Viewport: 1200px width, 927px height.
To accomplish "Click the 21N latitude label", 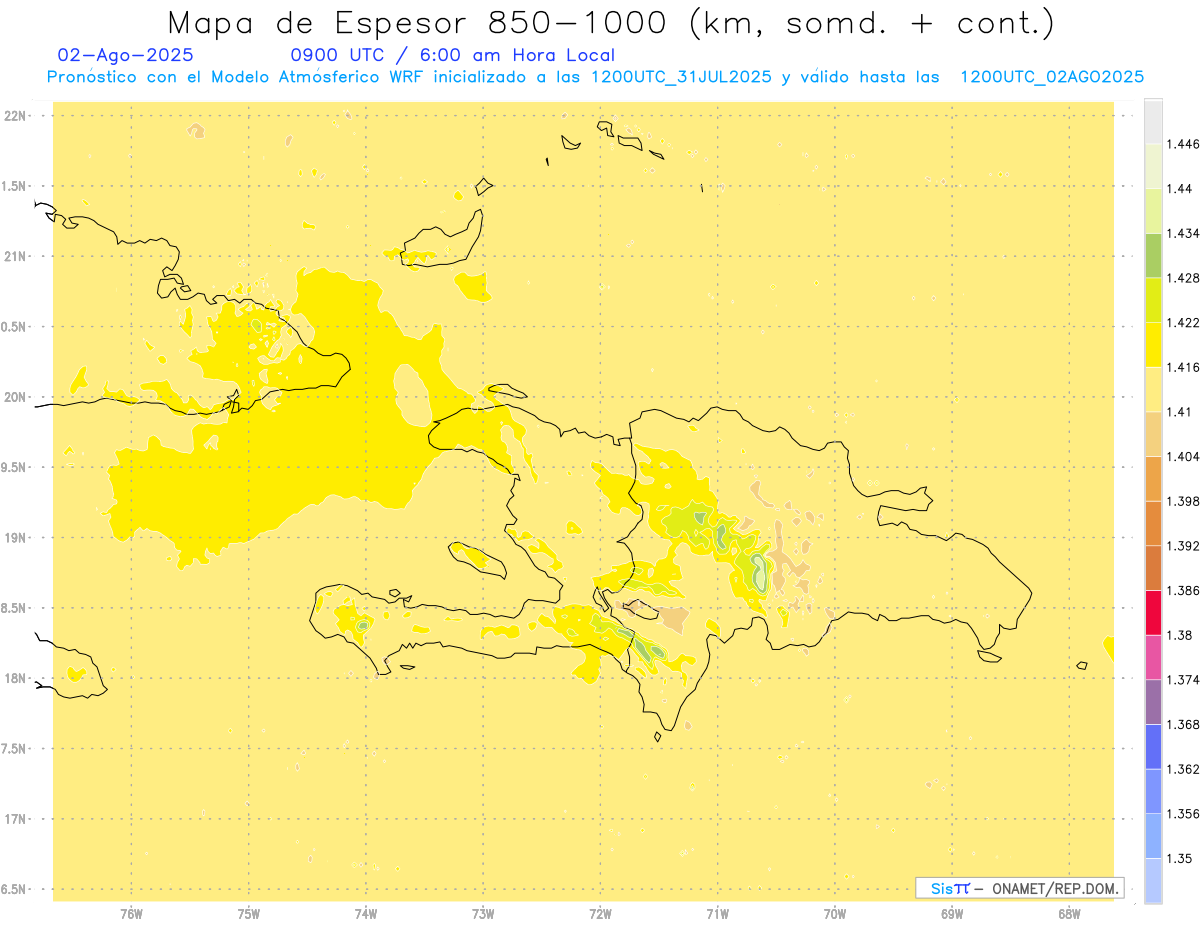I will pos(14,256).
